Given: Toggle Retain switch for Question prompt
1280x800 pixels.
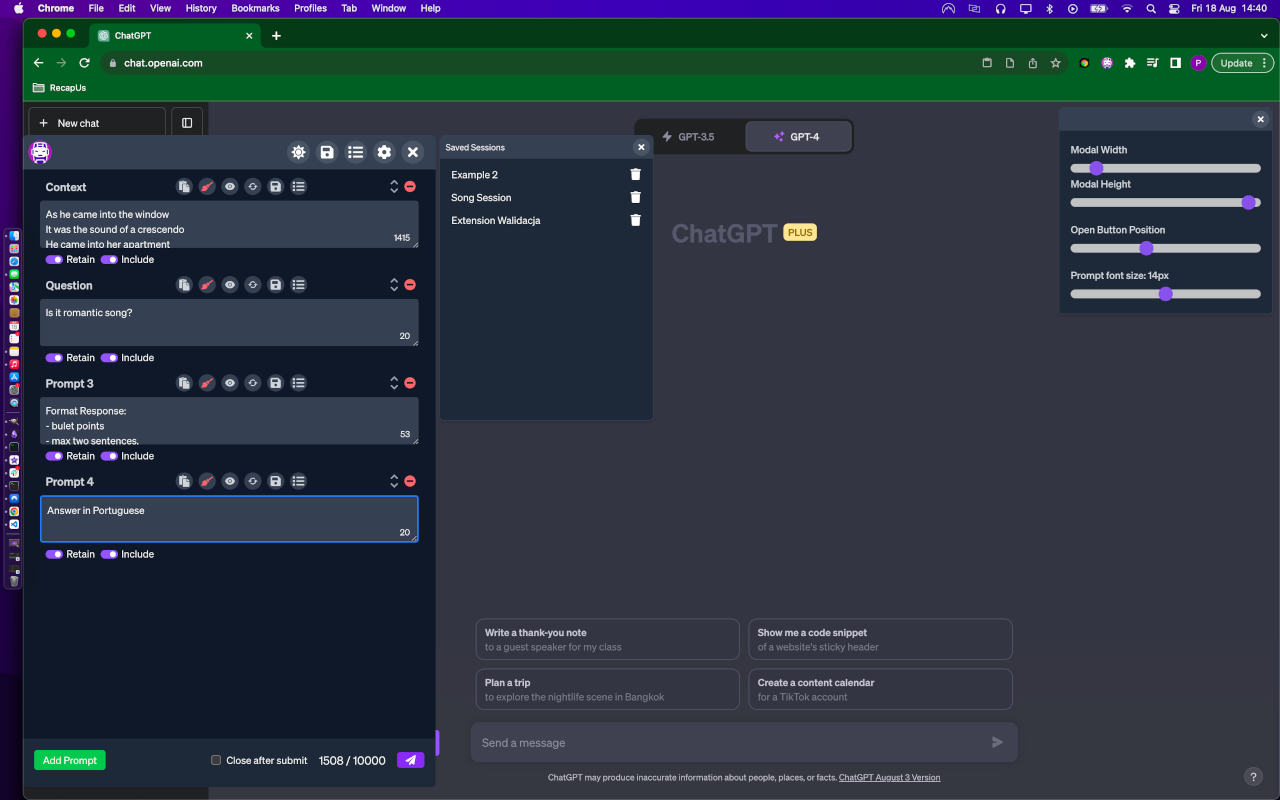Looking at the screenshot, I should click(54, 357).
